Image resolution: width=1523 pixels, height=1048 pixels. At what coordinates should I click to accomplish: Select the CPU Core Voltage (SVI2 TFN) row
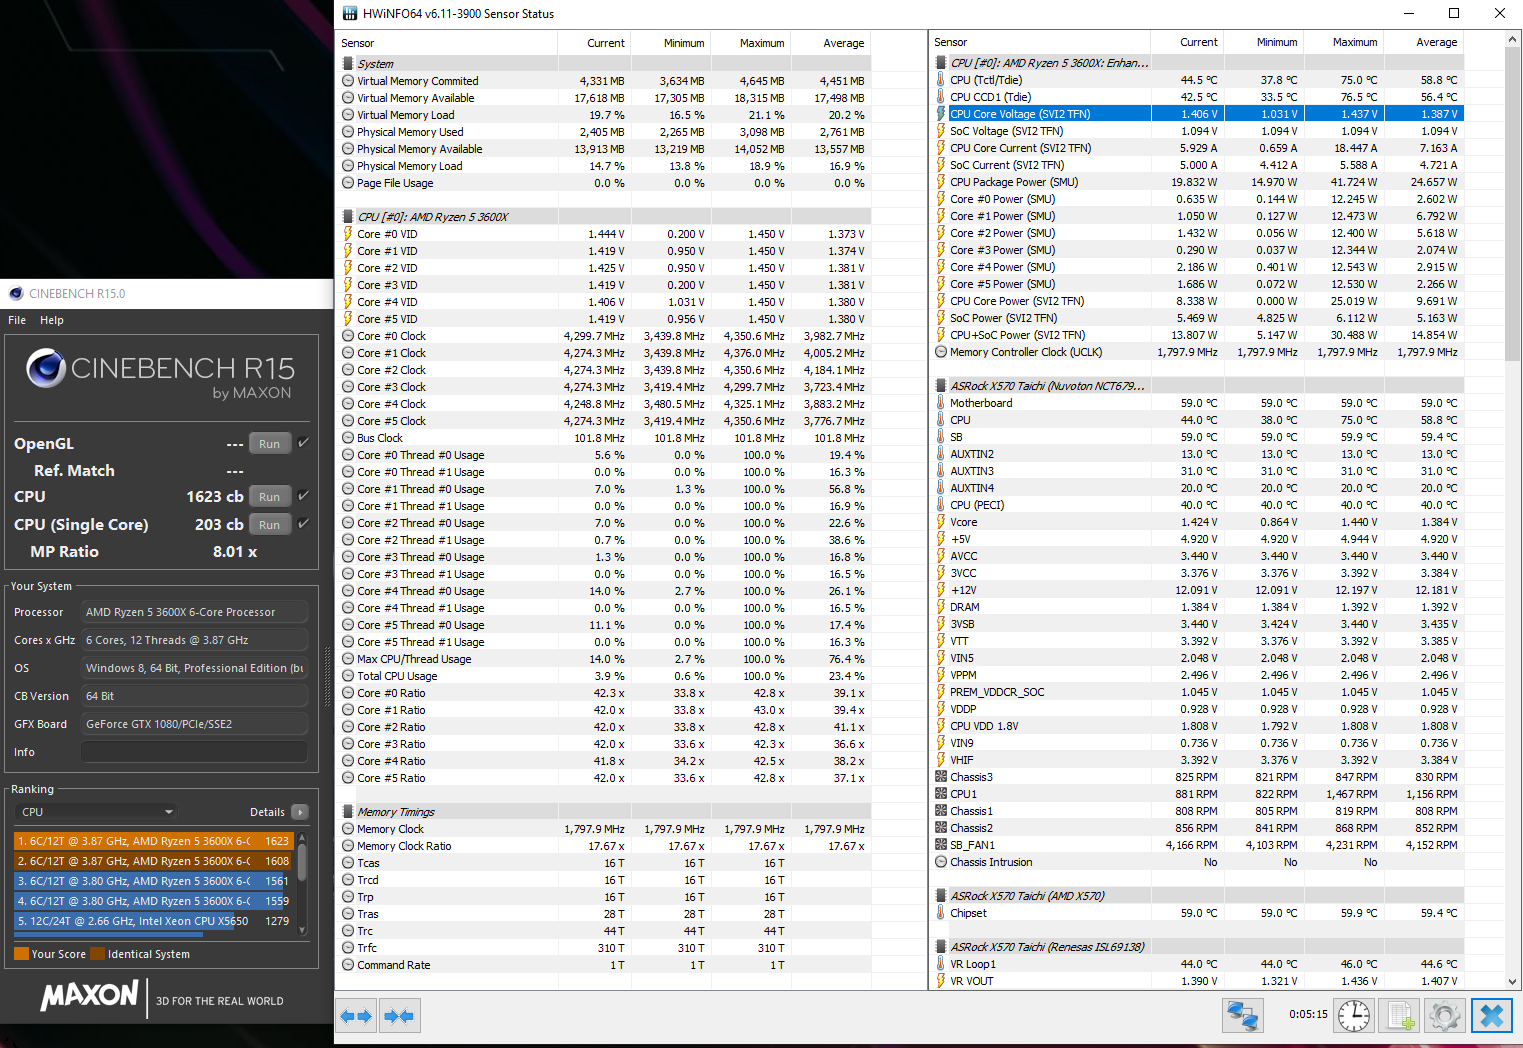(1198, 114)
